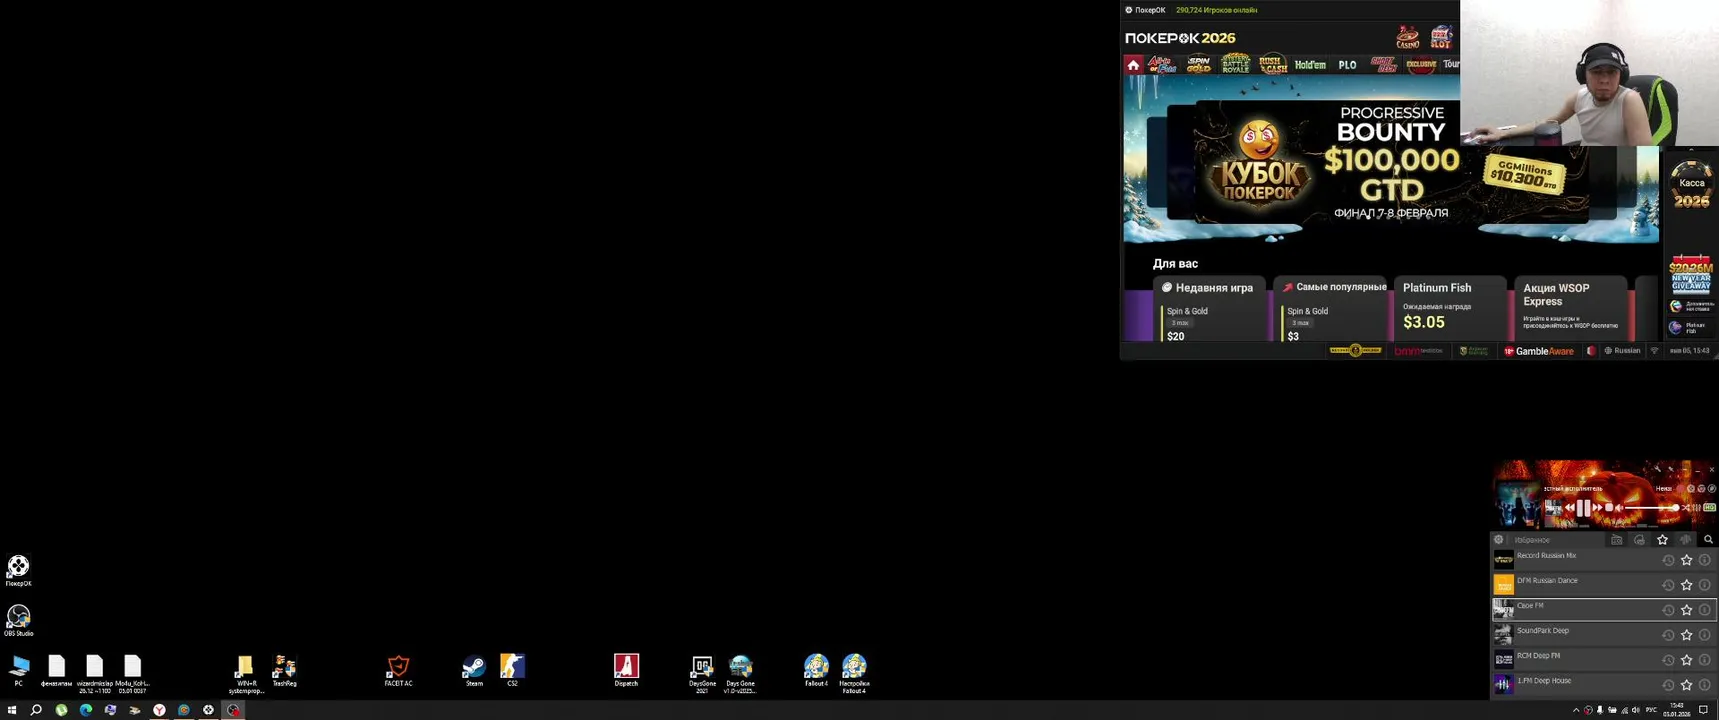The width and height of the screenshot is (1719, 720).
Task: Open the radio player equalizer
Action: click(x=1696, y=508)
